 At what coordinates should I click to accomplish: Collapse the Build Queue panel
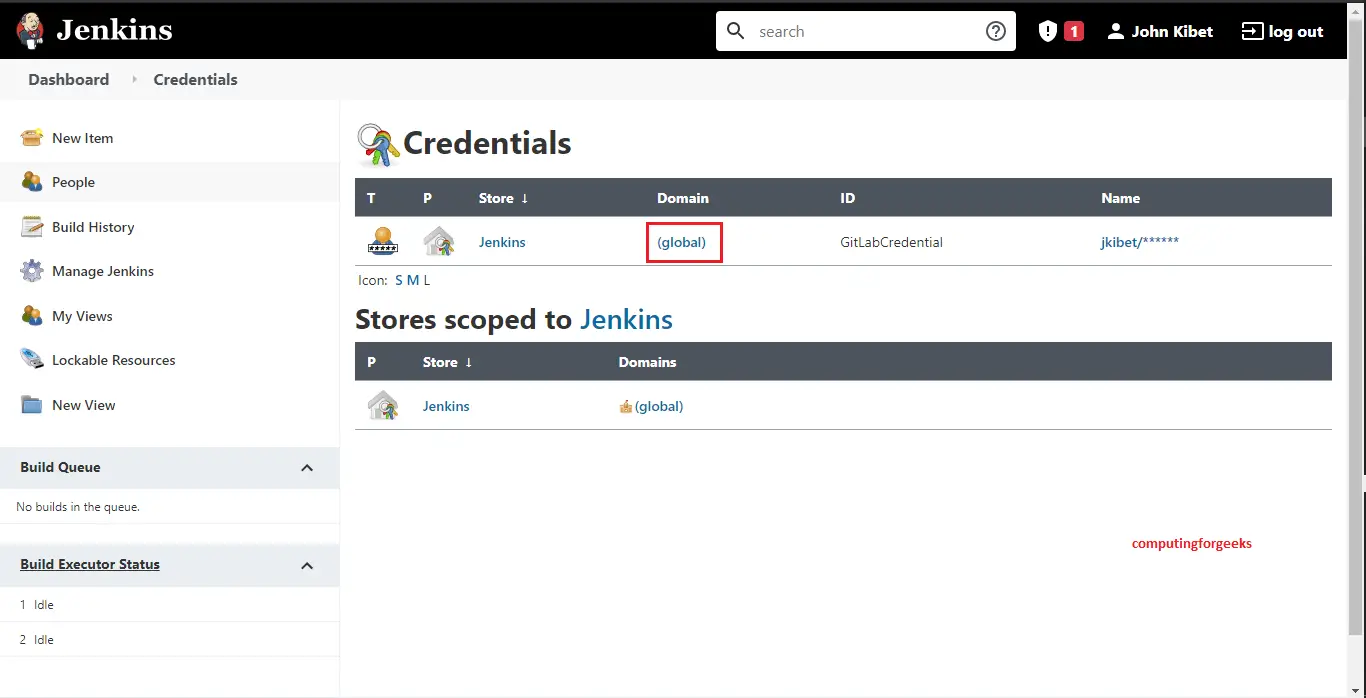(x=307, y=468)
